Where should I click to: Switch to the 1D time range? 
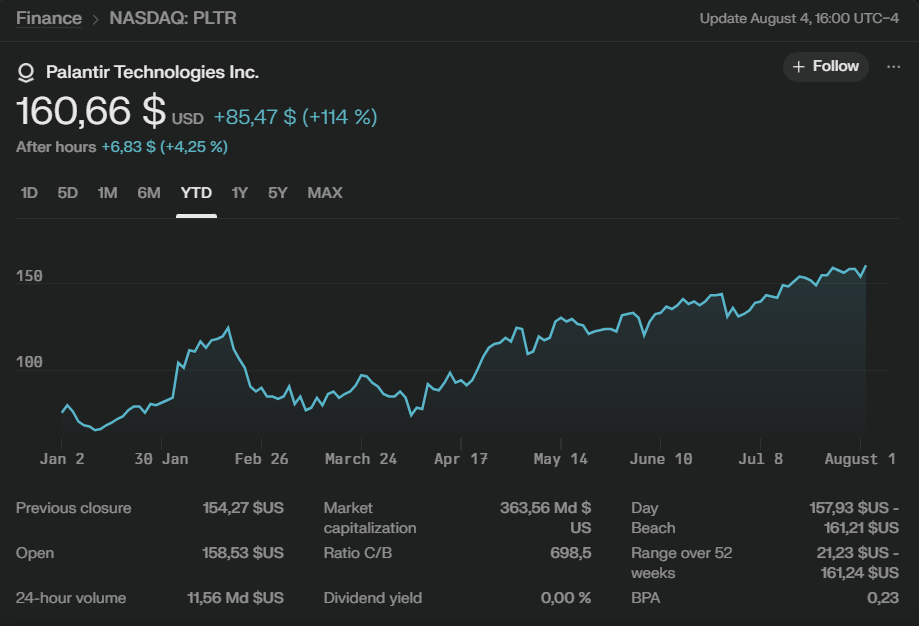click(x=29, y=192)
